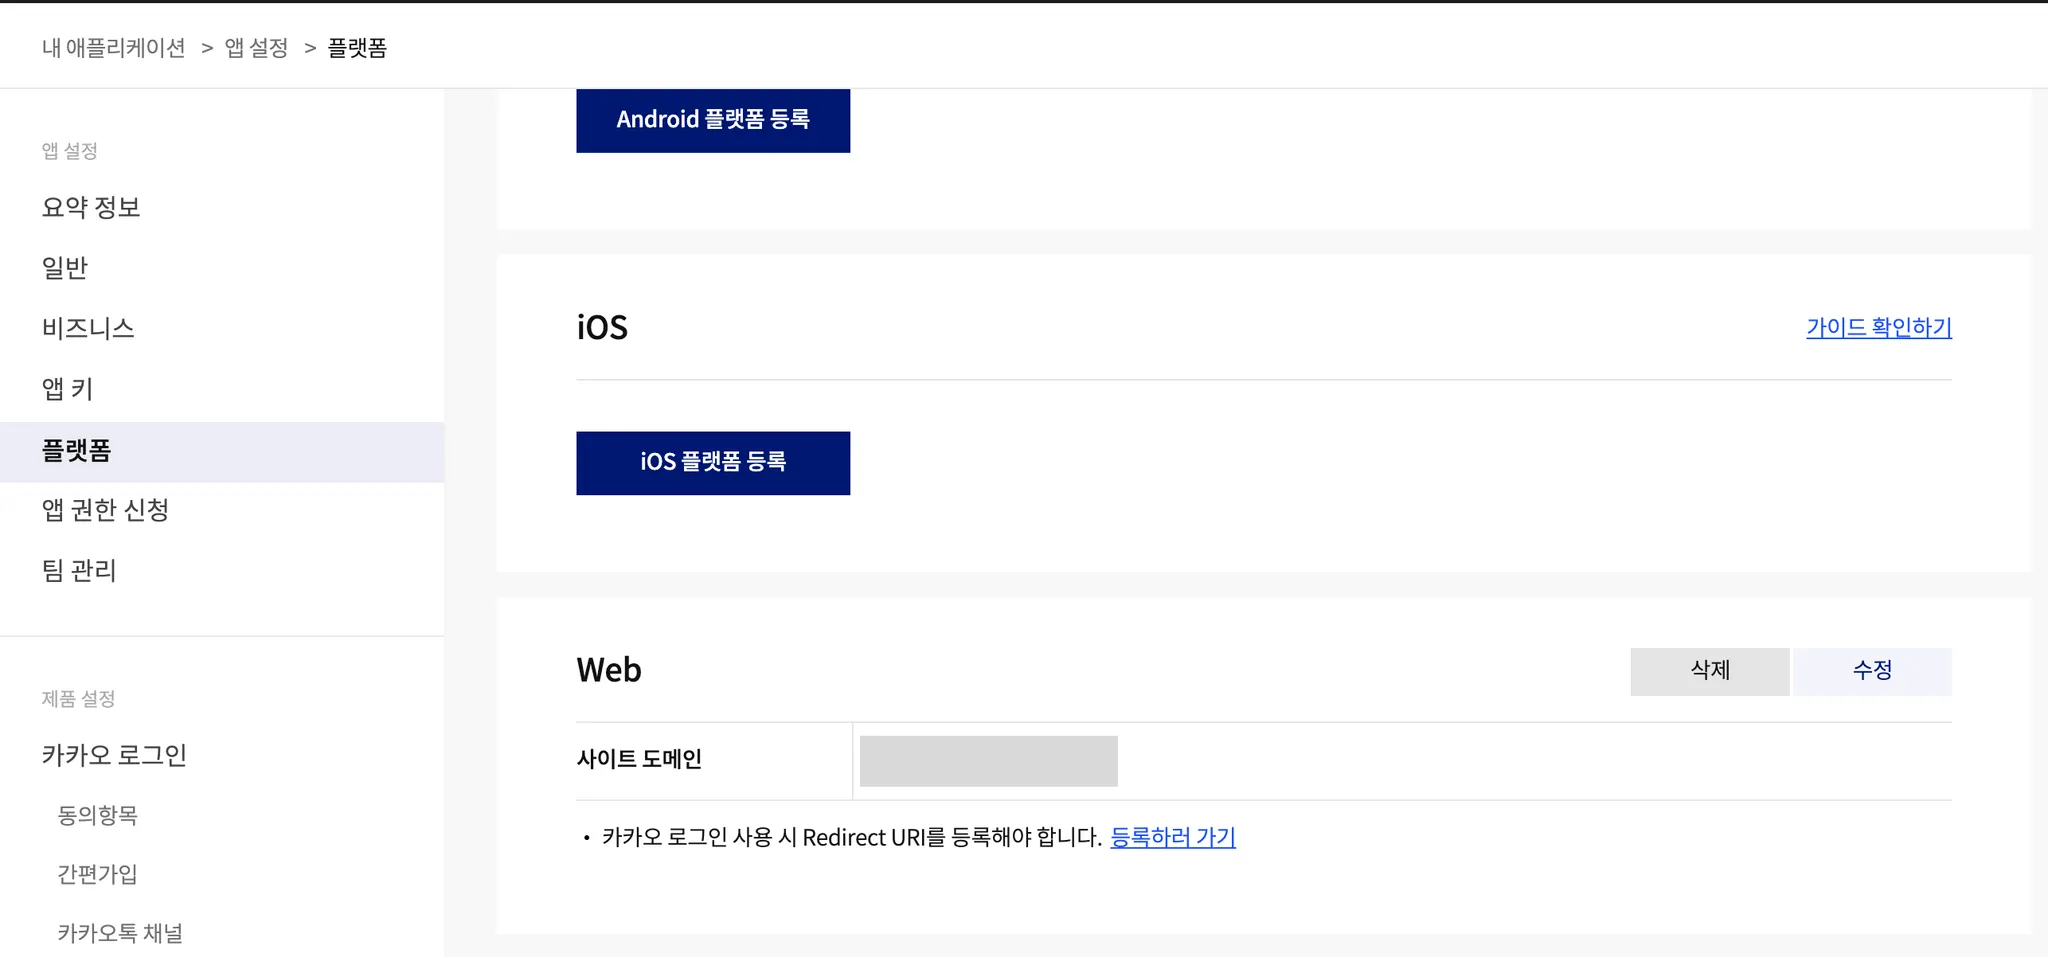Viewport: 2048px width, 957px height.
Task: Select the masked 사이트 도메인 value field
Action: tap(988, 761)
